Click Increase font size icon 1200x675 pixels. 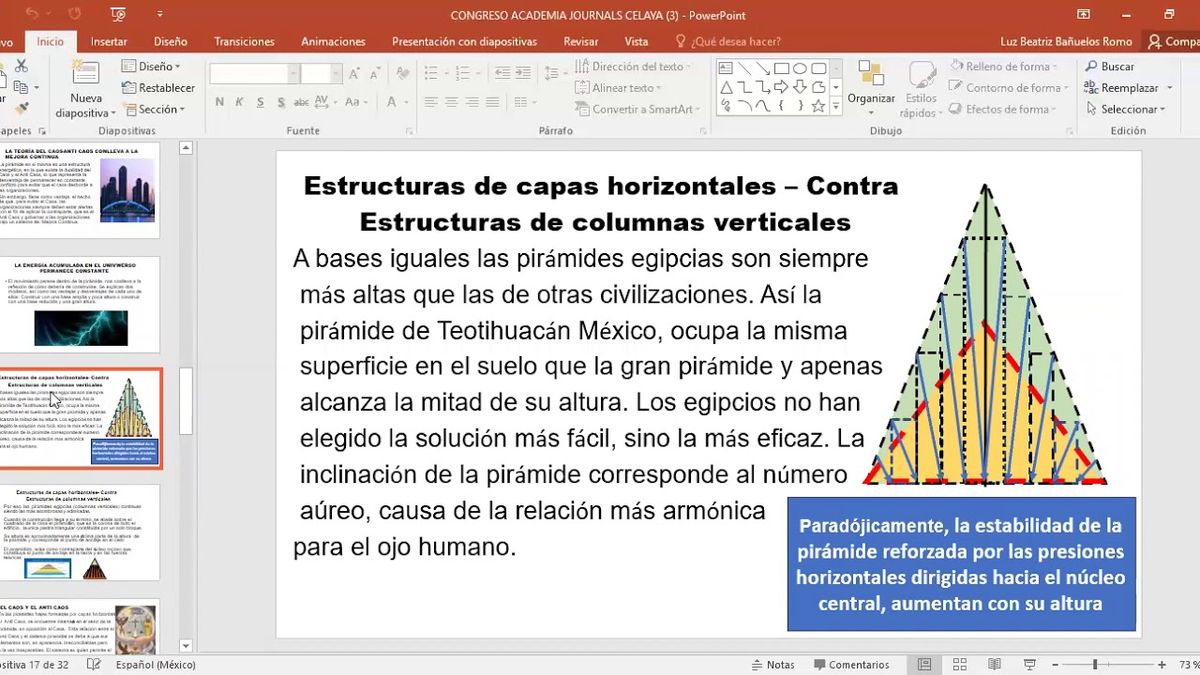click(355, 74)
